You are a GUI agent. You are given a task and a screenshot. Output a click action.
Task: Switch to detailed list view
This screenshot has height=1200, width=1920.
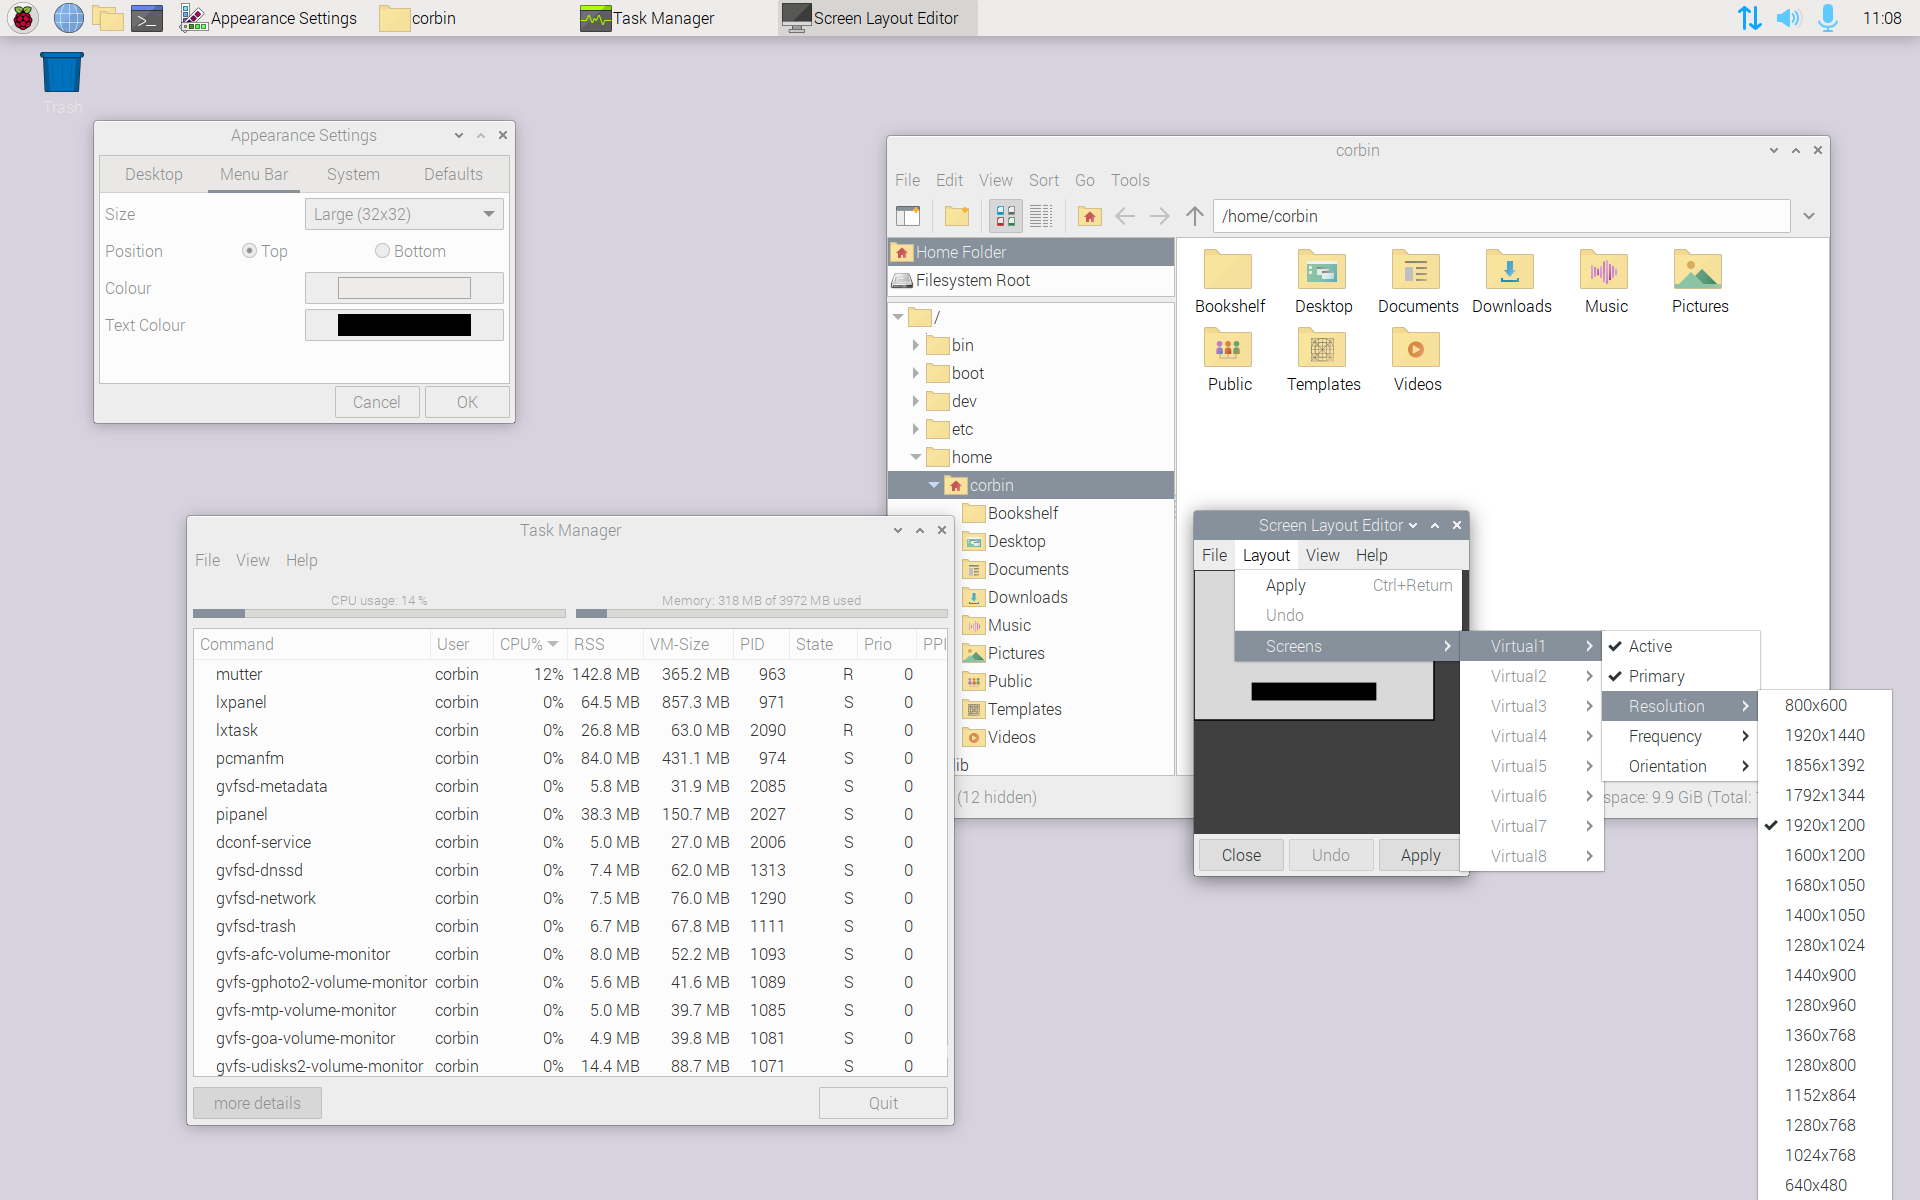coord(1041,216)
